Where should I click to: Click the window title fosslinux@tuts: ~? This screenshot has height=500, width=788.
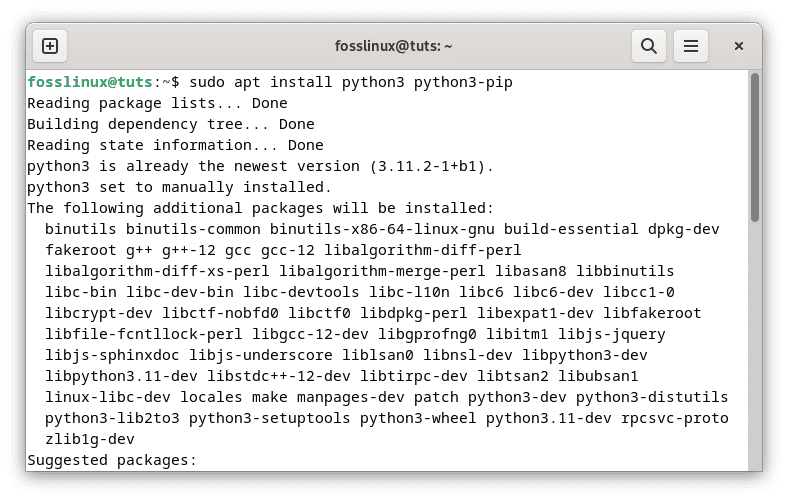click(x=394, y=46)
